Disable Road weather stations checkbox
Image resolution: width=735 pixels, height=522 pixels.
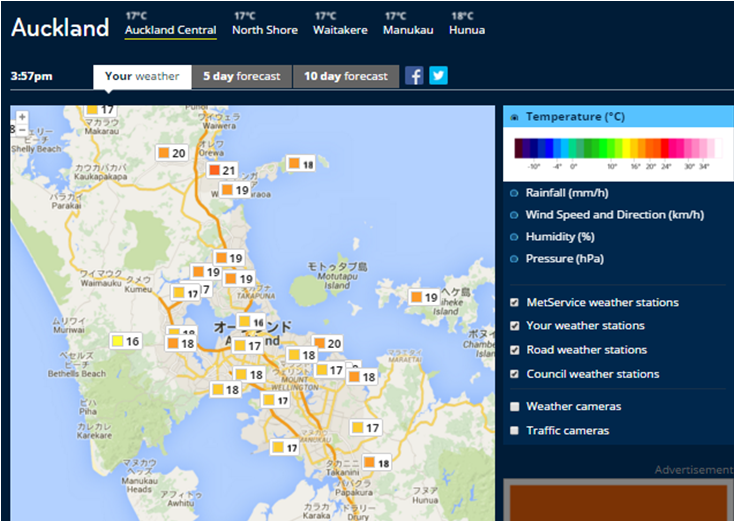click(514, 350)
